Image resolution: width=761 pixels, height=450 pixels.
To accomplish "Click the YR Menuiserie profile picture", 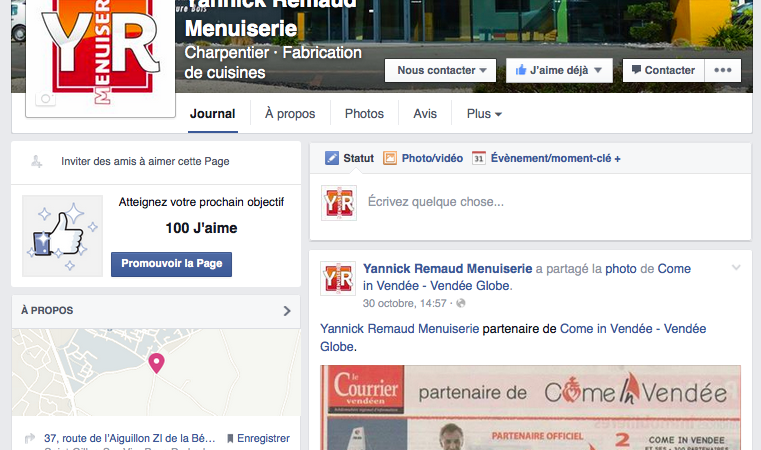I will pyautogui.click(x=100, y=55).
